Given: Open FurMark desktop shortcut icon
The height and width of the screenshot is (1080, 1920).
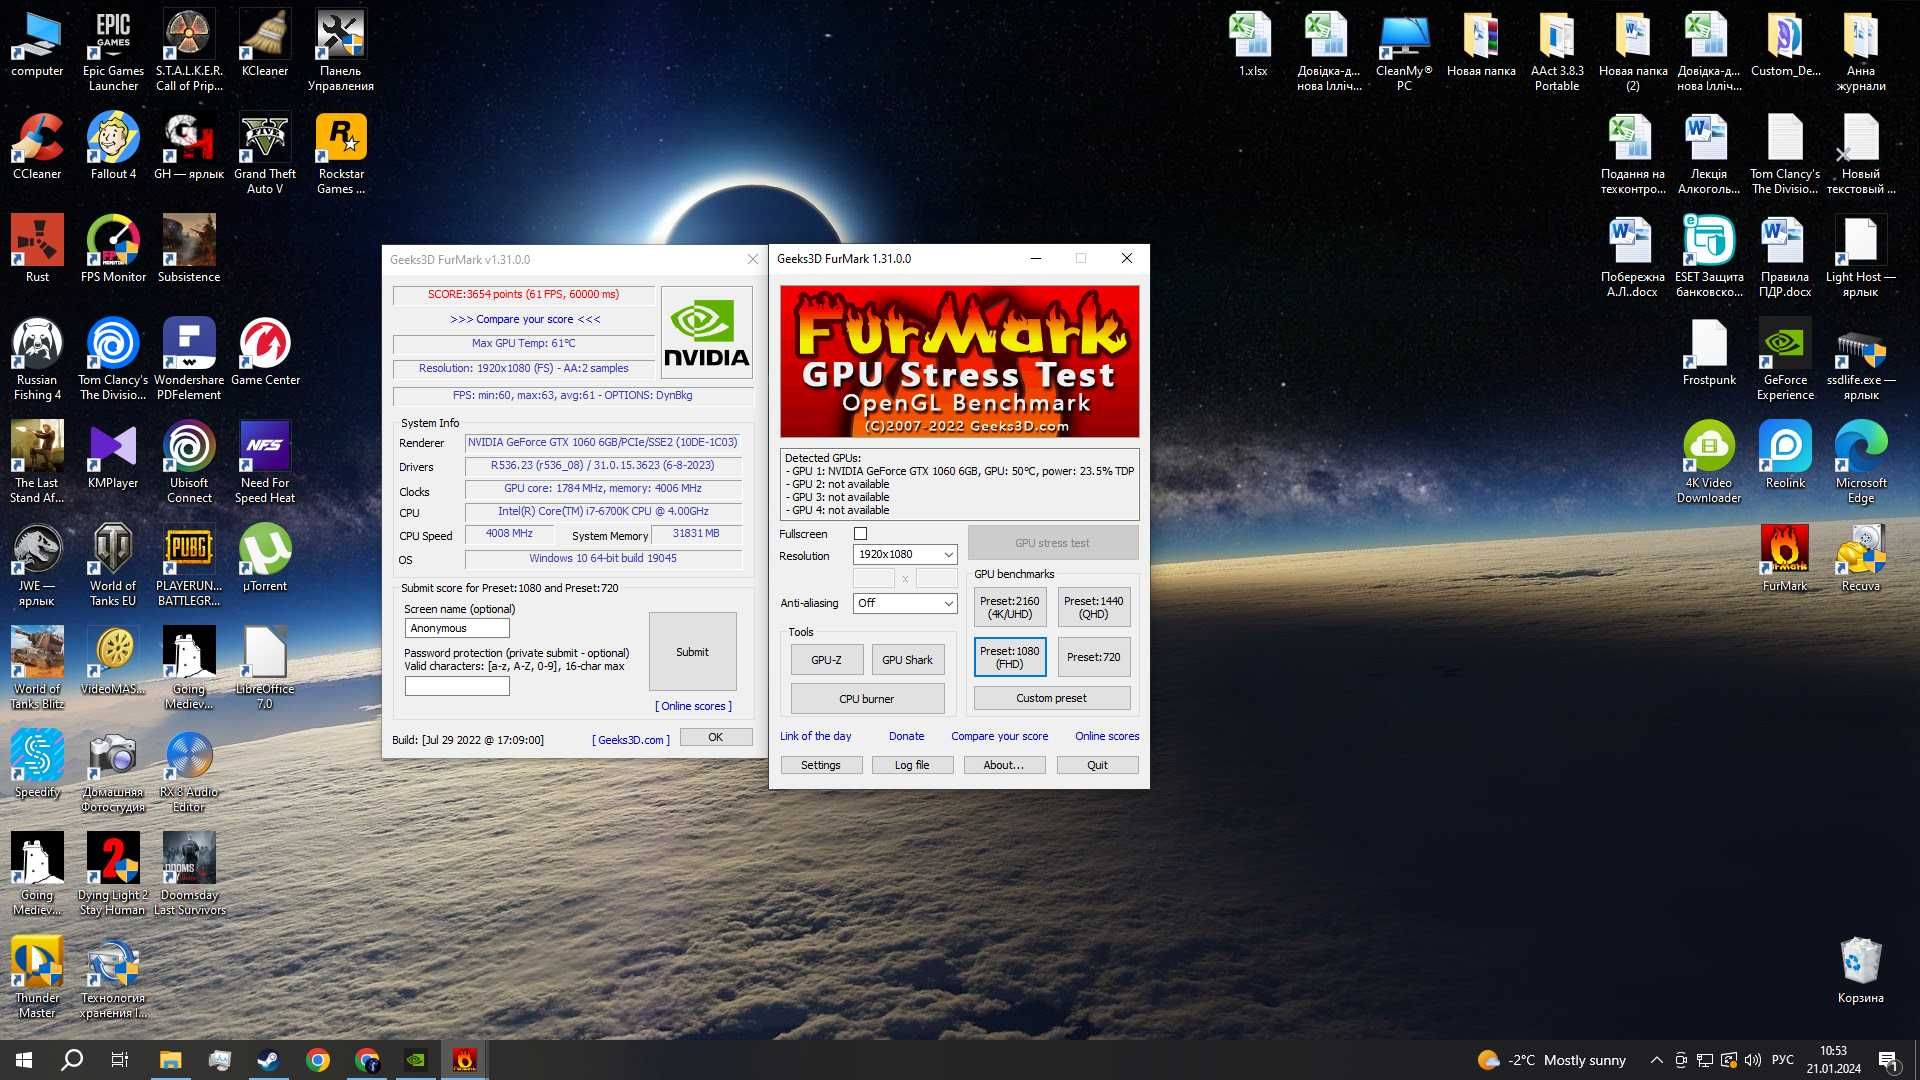Looking at the screenshot, I should tap(1785, 558).
